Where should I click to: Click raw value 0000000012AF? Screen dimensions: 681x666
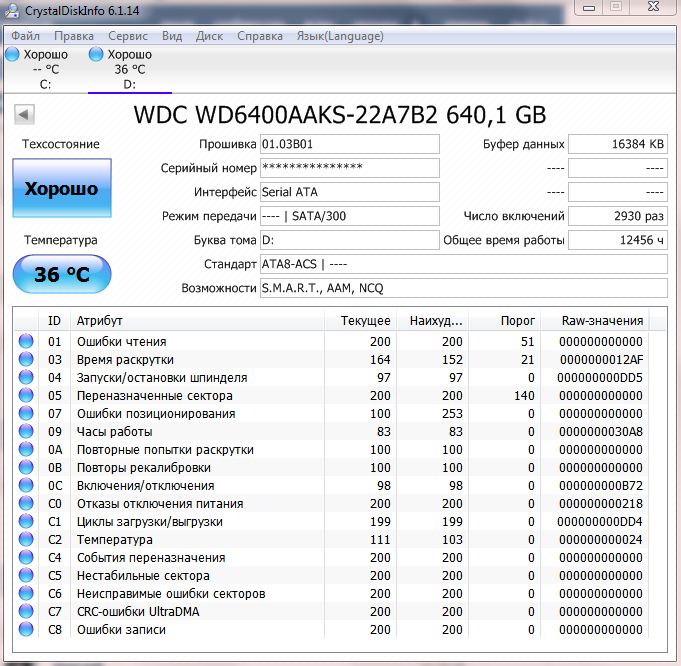[602, 360]
